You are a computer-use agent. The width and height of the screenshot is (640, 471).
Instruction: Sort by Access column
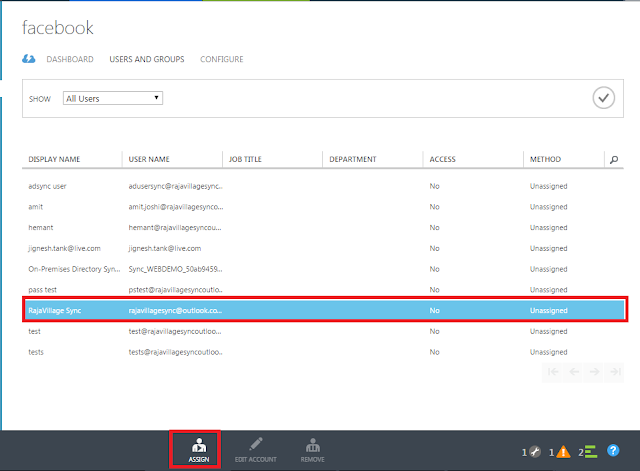point(442,159)
